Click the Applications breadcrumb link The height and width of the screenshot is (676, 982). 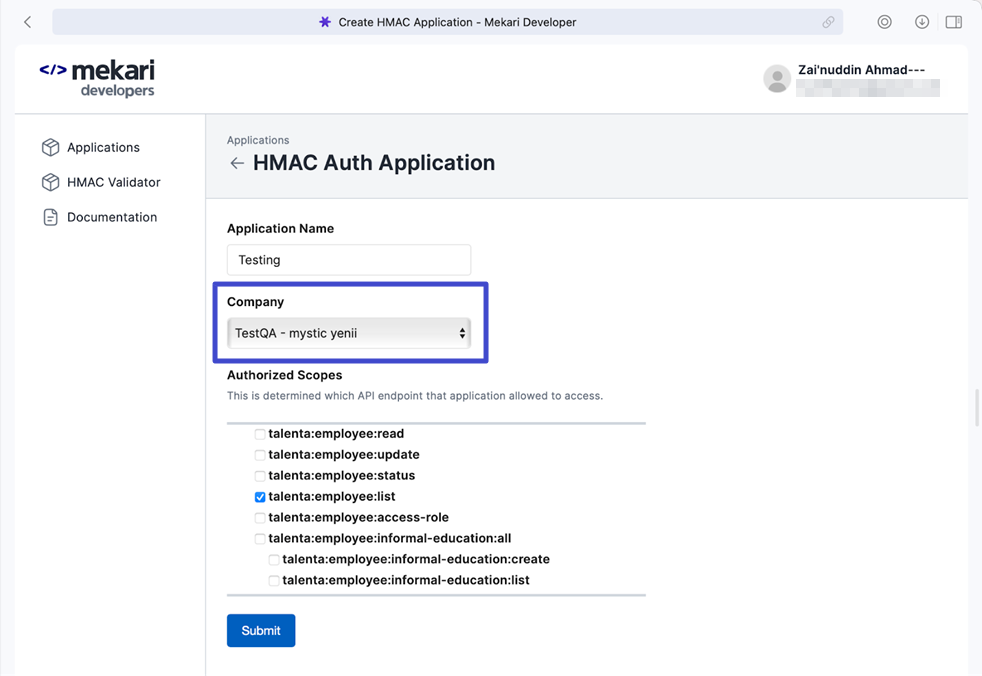tap(258, 140)
